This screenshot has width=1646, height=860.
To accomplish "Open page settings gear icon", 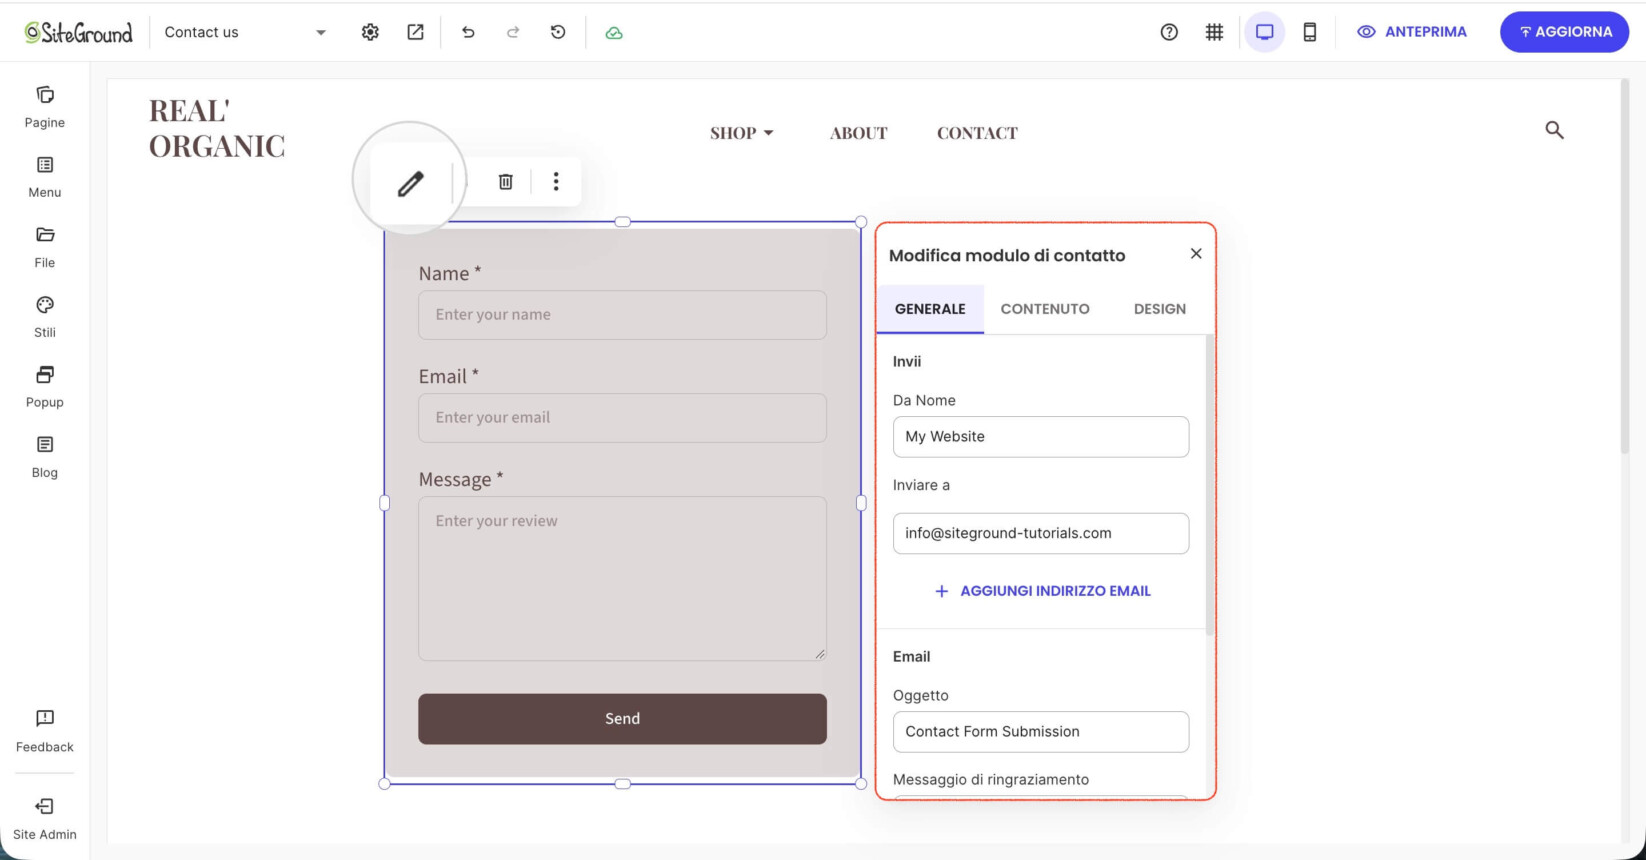I will pos(370,32).
